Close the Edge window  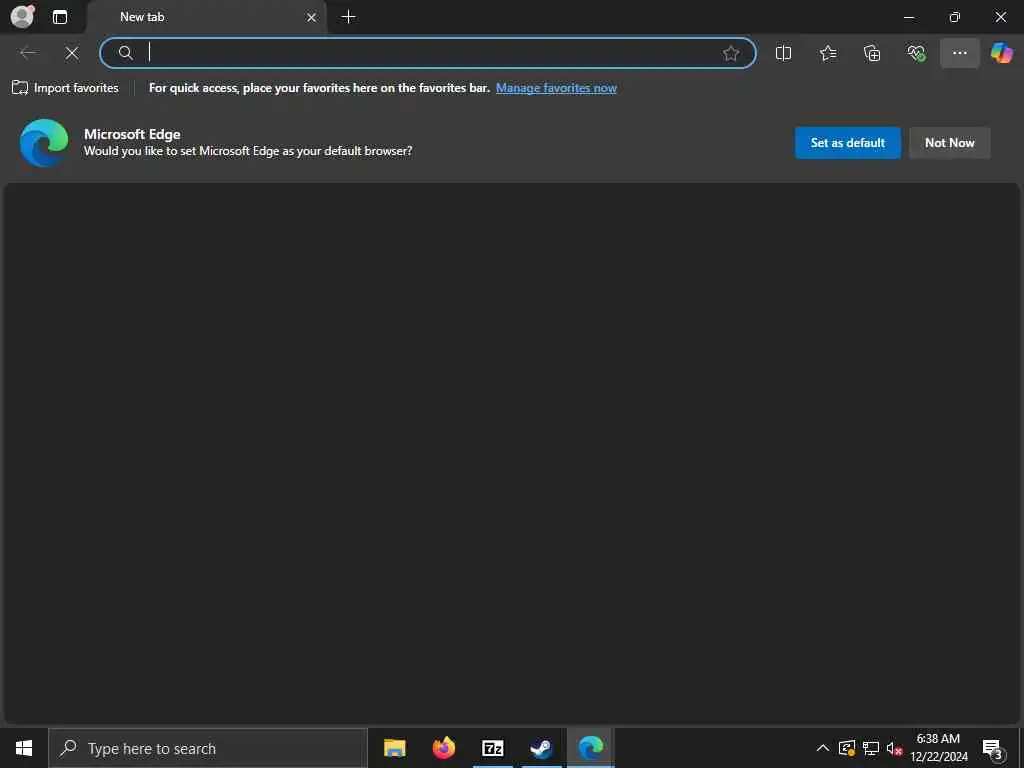[1000, 17]
